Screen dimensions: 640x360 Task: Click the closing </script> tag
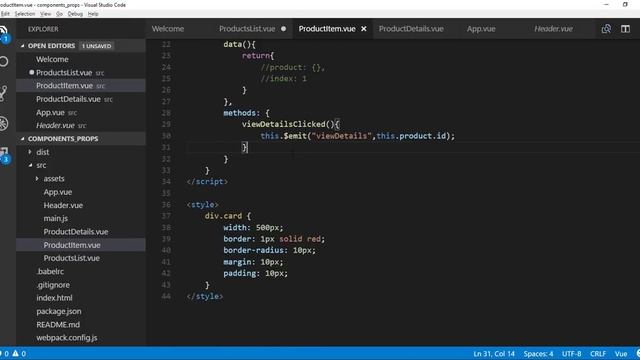[x=207, y=182]
